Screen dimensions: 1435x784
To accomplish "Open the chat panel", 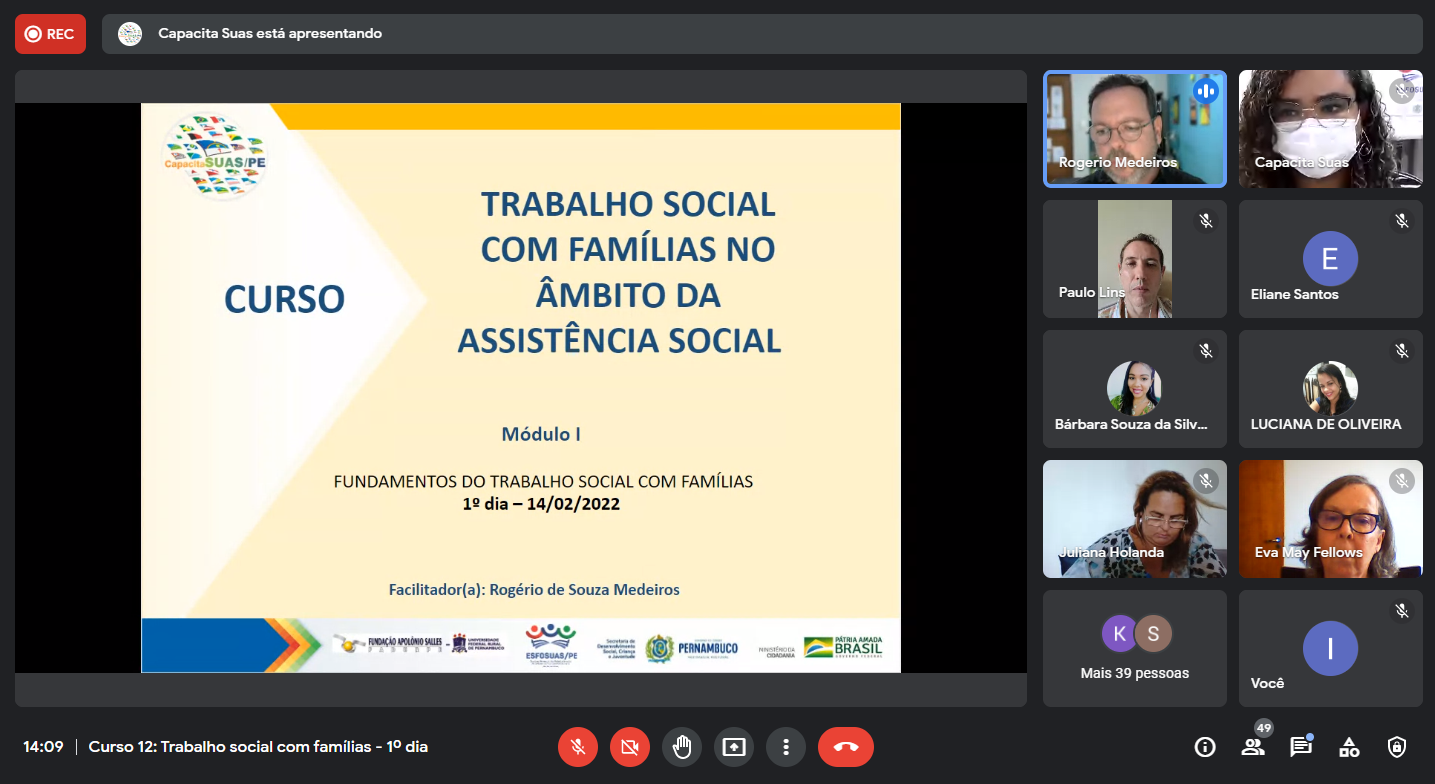I will [x=1301, y=747].
